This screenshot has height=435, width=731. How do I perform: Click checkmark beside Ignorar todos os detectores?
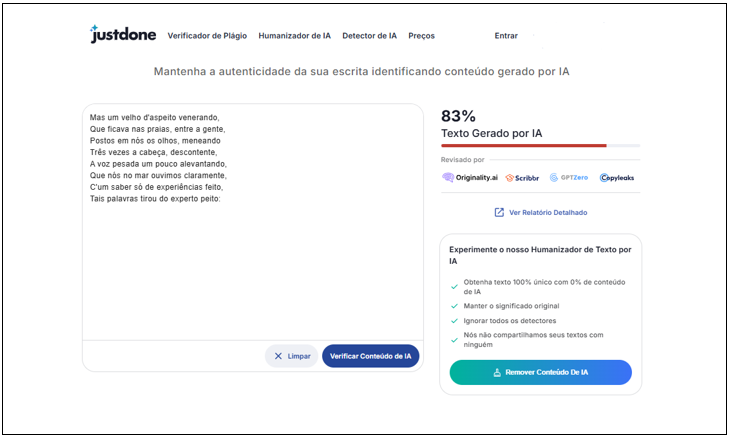click(454, 321)
